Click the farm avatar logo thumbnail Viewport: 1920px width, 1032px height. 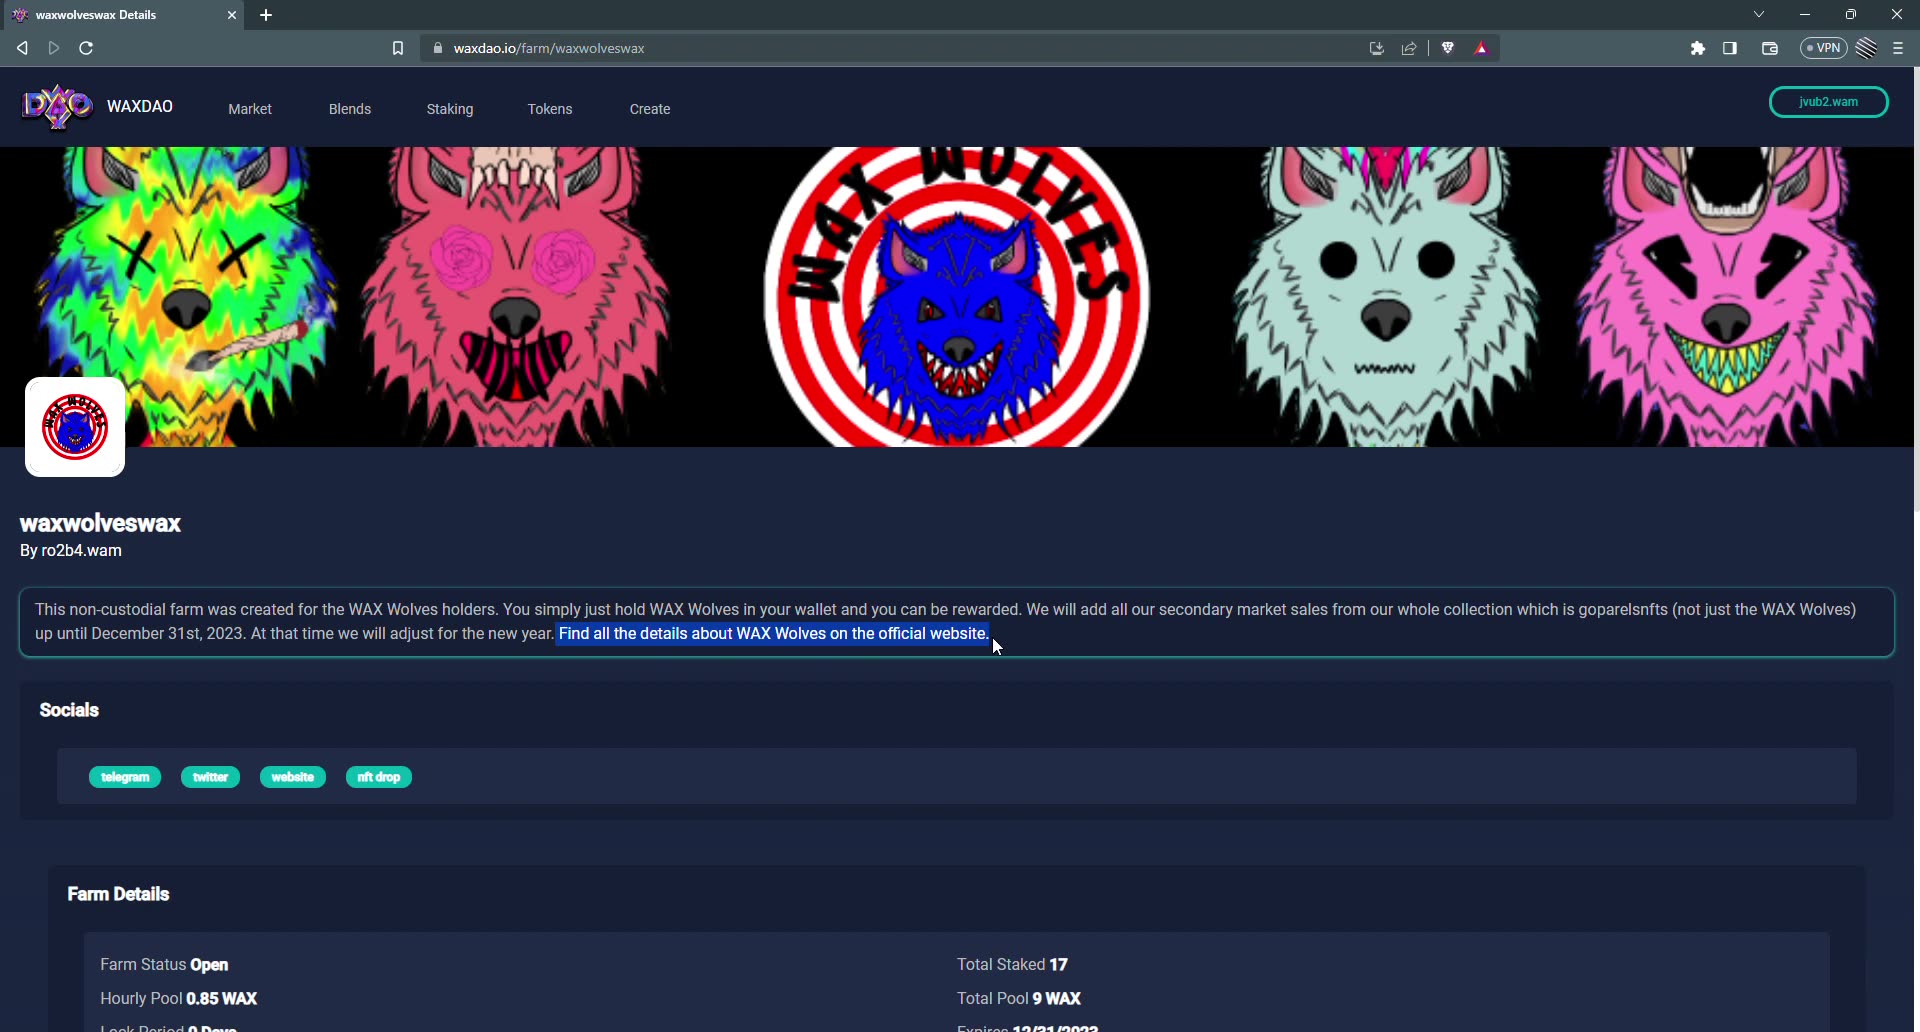pos(75,427)
